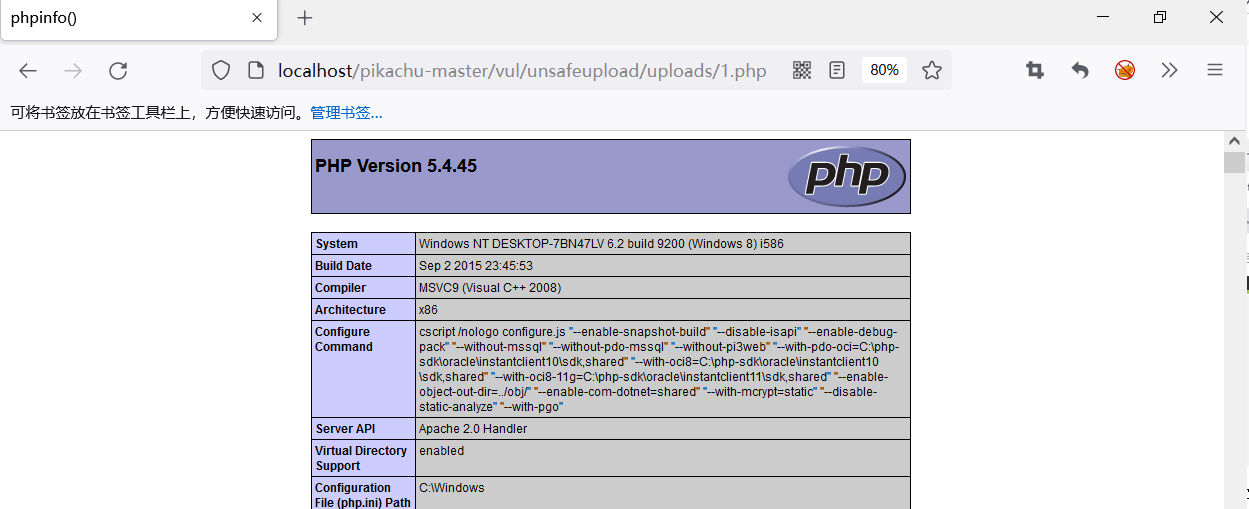Click the PHP Version 5.4.45 heading
Screen dimensions: 1249x509
396,166
